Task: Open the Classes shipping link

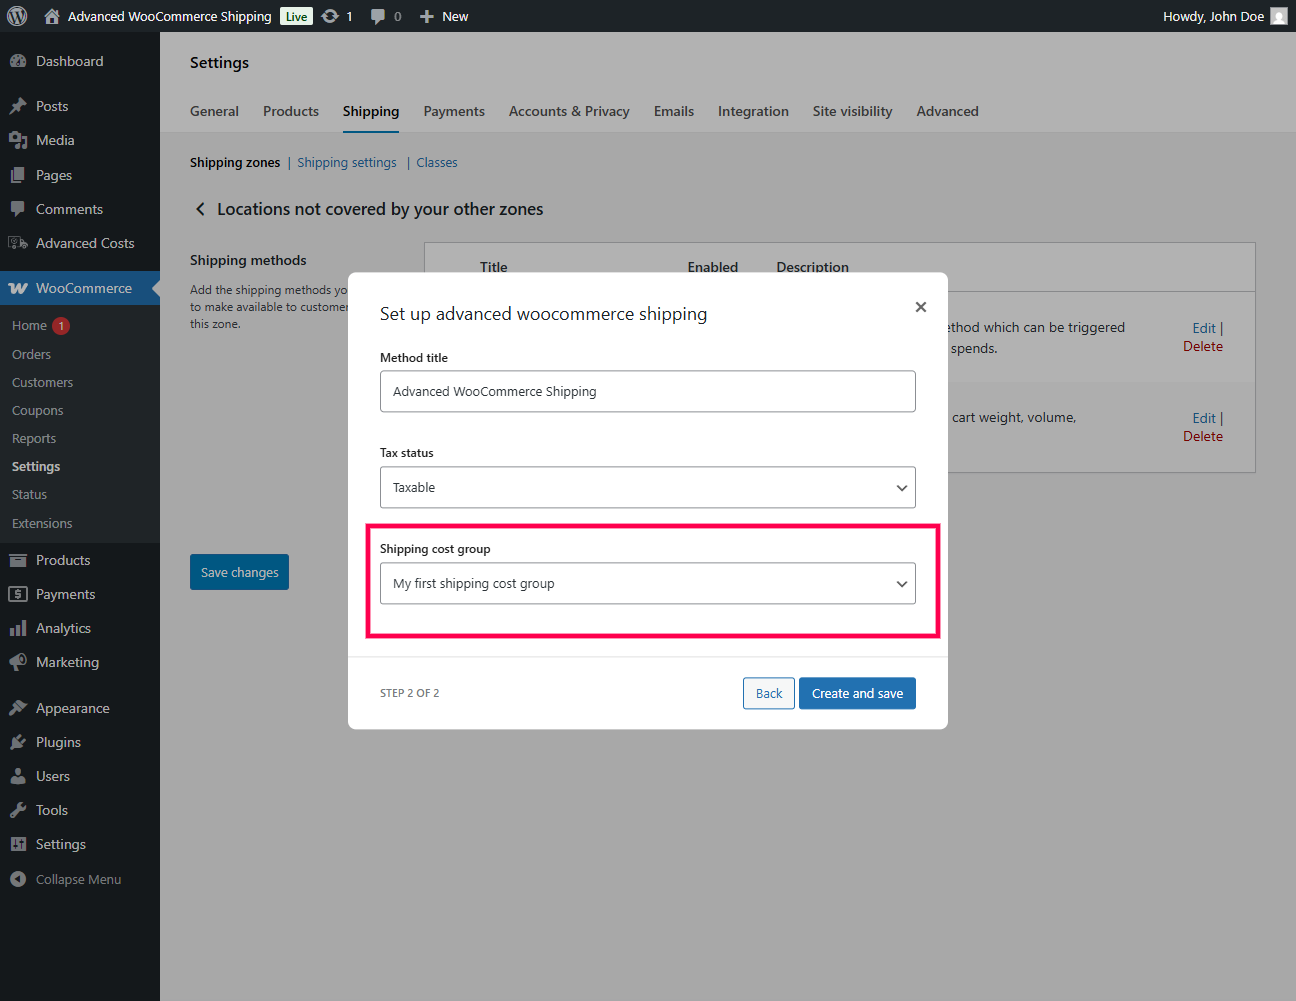Action: 437,162
